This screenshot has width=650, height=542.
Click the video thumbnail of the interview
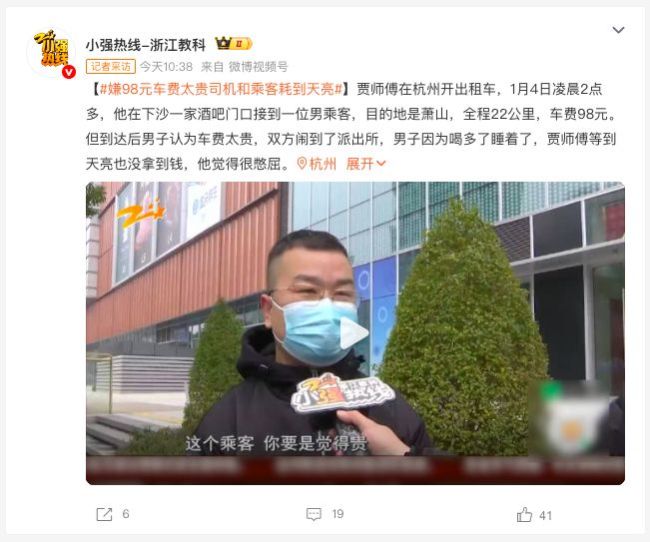point(355,333)
